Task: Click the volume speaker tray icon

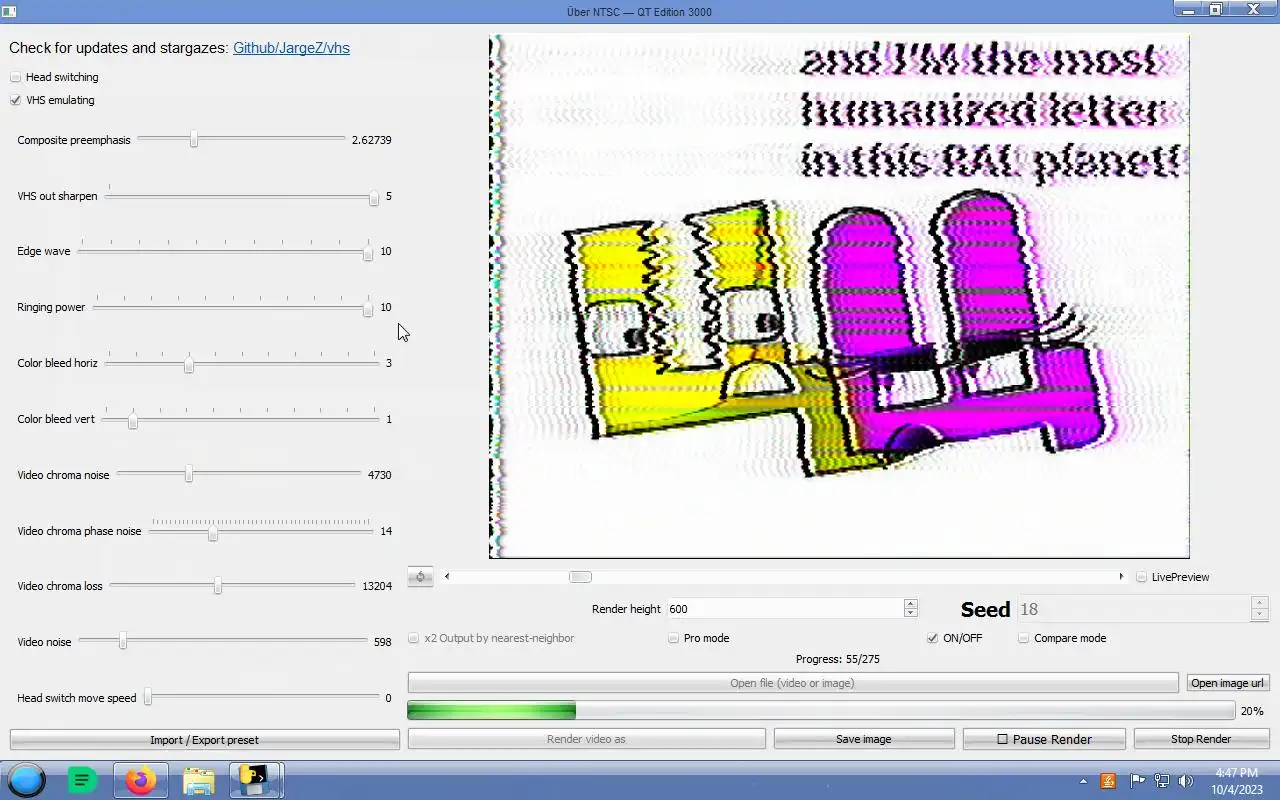Action: pos(1186,781)
